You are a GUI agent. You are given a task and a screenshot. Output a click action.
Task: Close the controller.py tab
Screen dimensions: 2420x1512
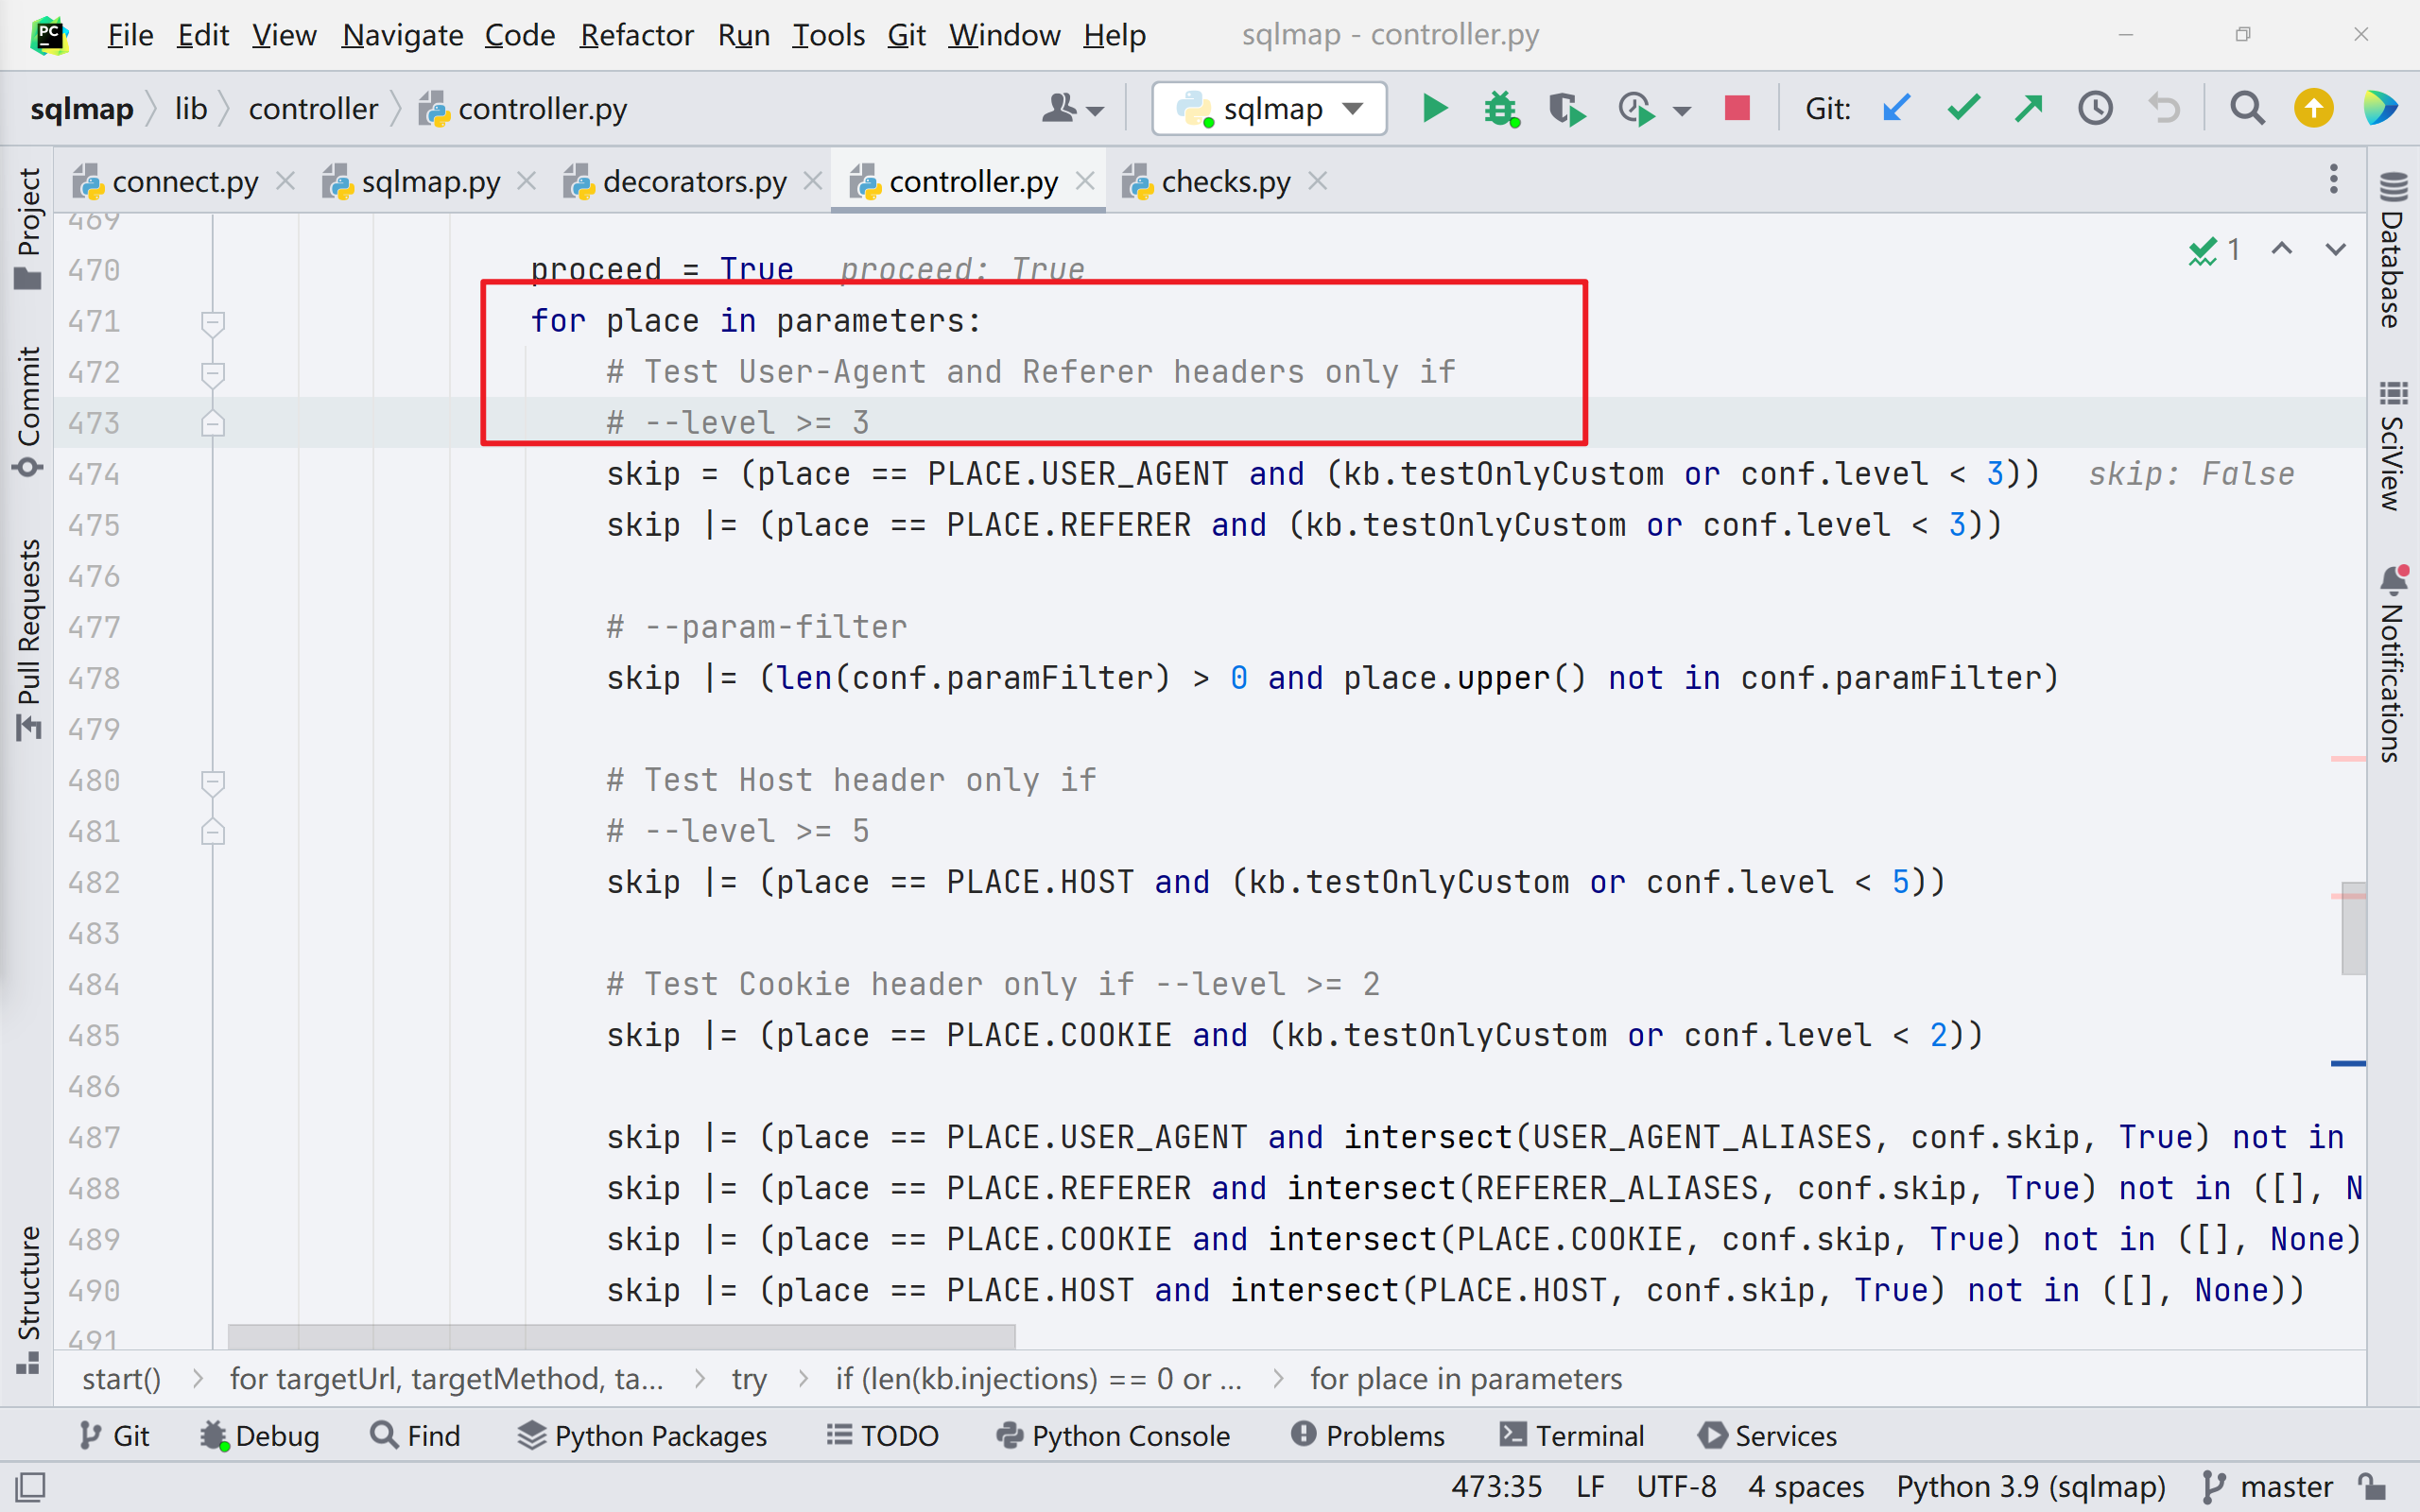[1085, 181]
